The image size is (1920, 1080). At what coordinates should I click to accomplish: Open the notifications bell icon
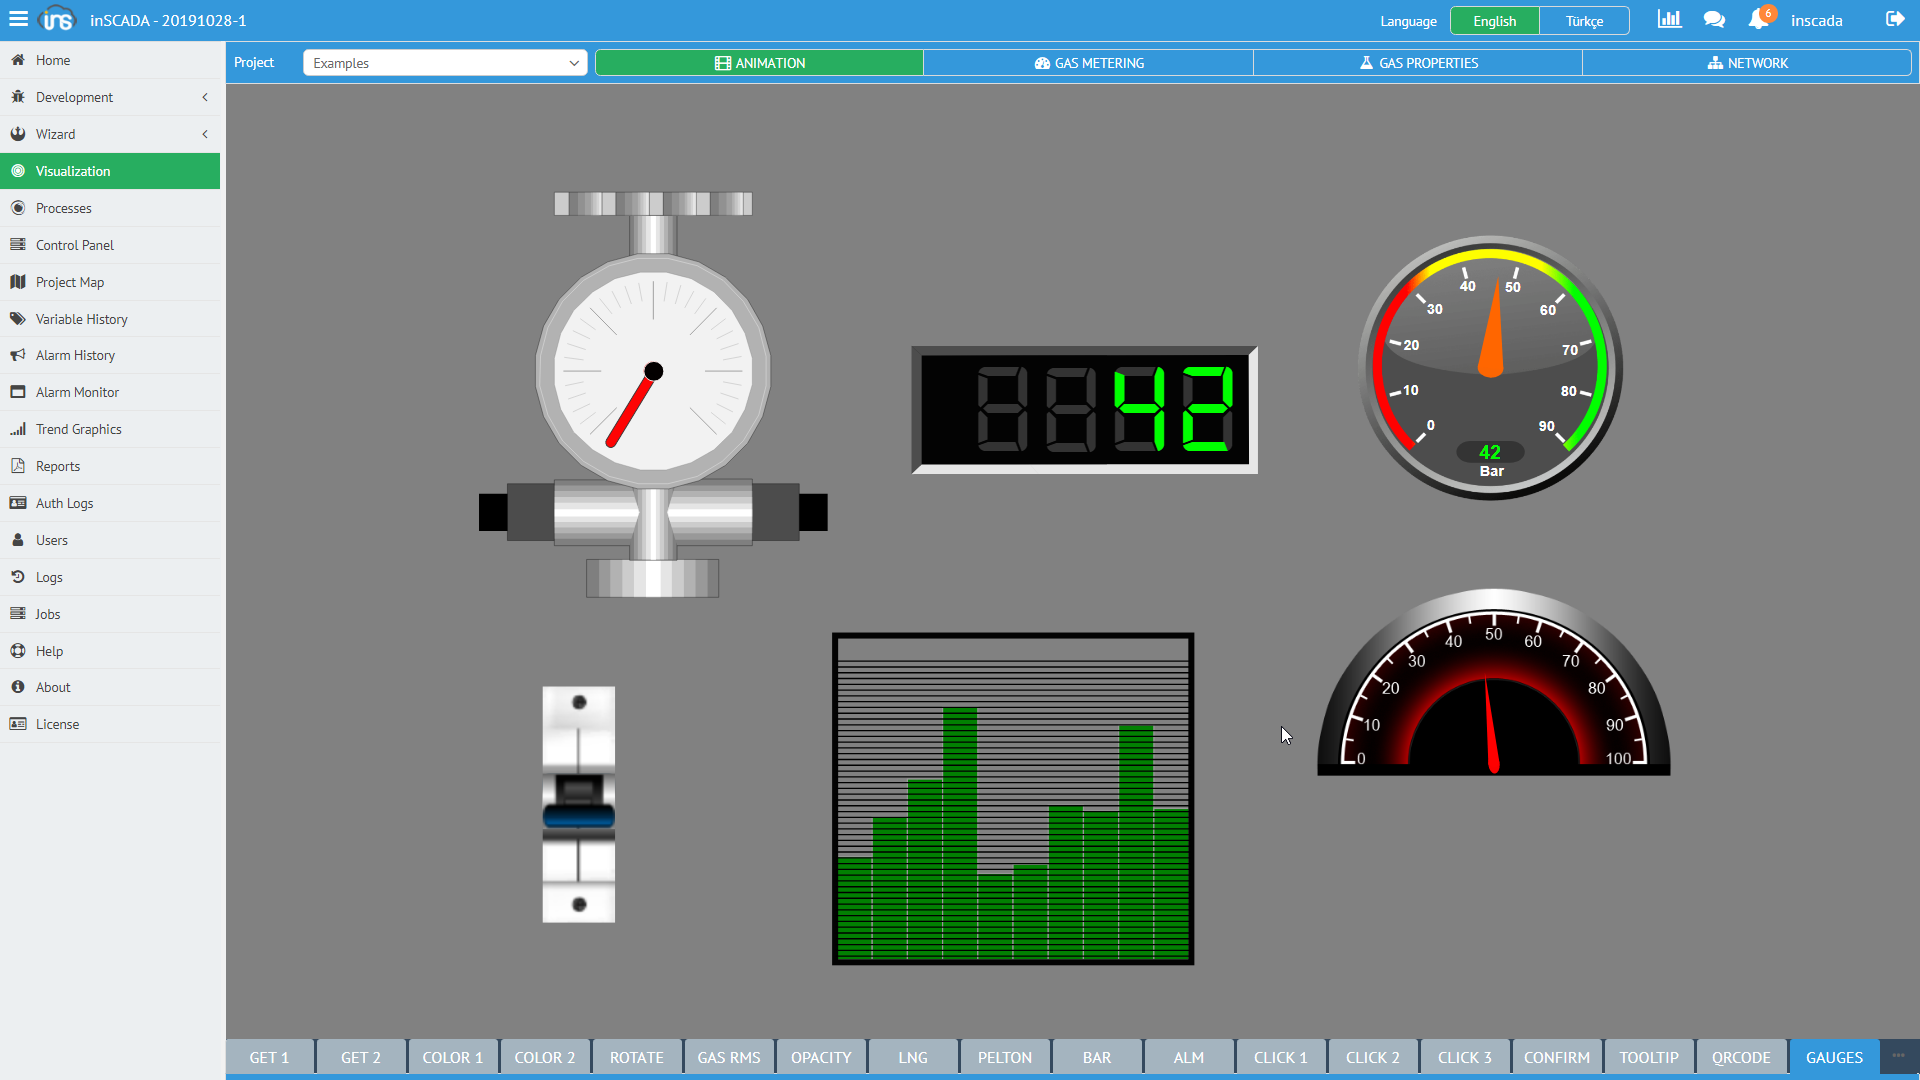1758,19
